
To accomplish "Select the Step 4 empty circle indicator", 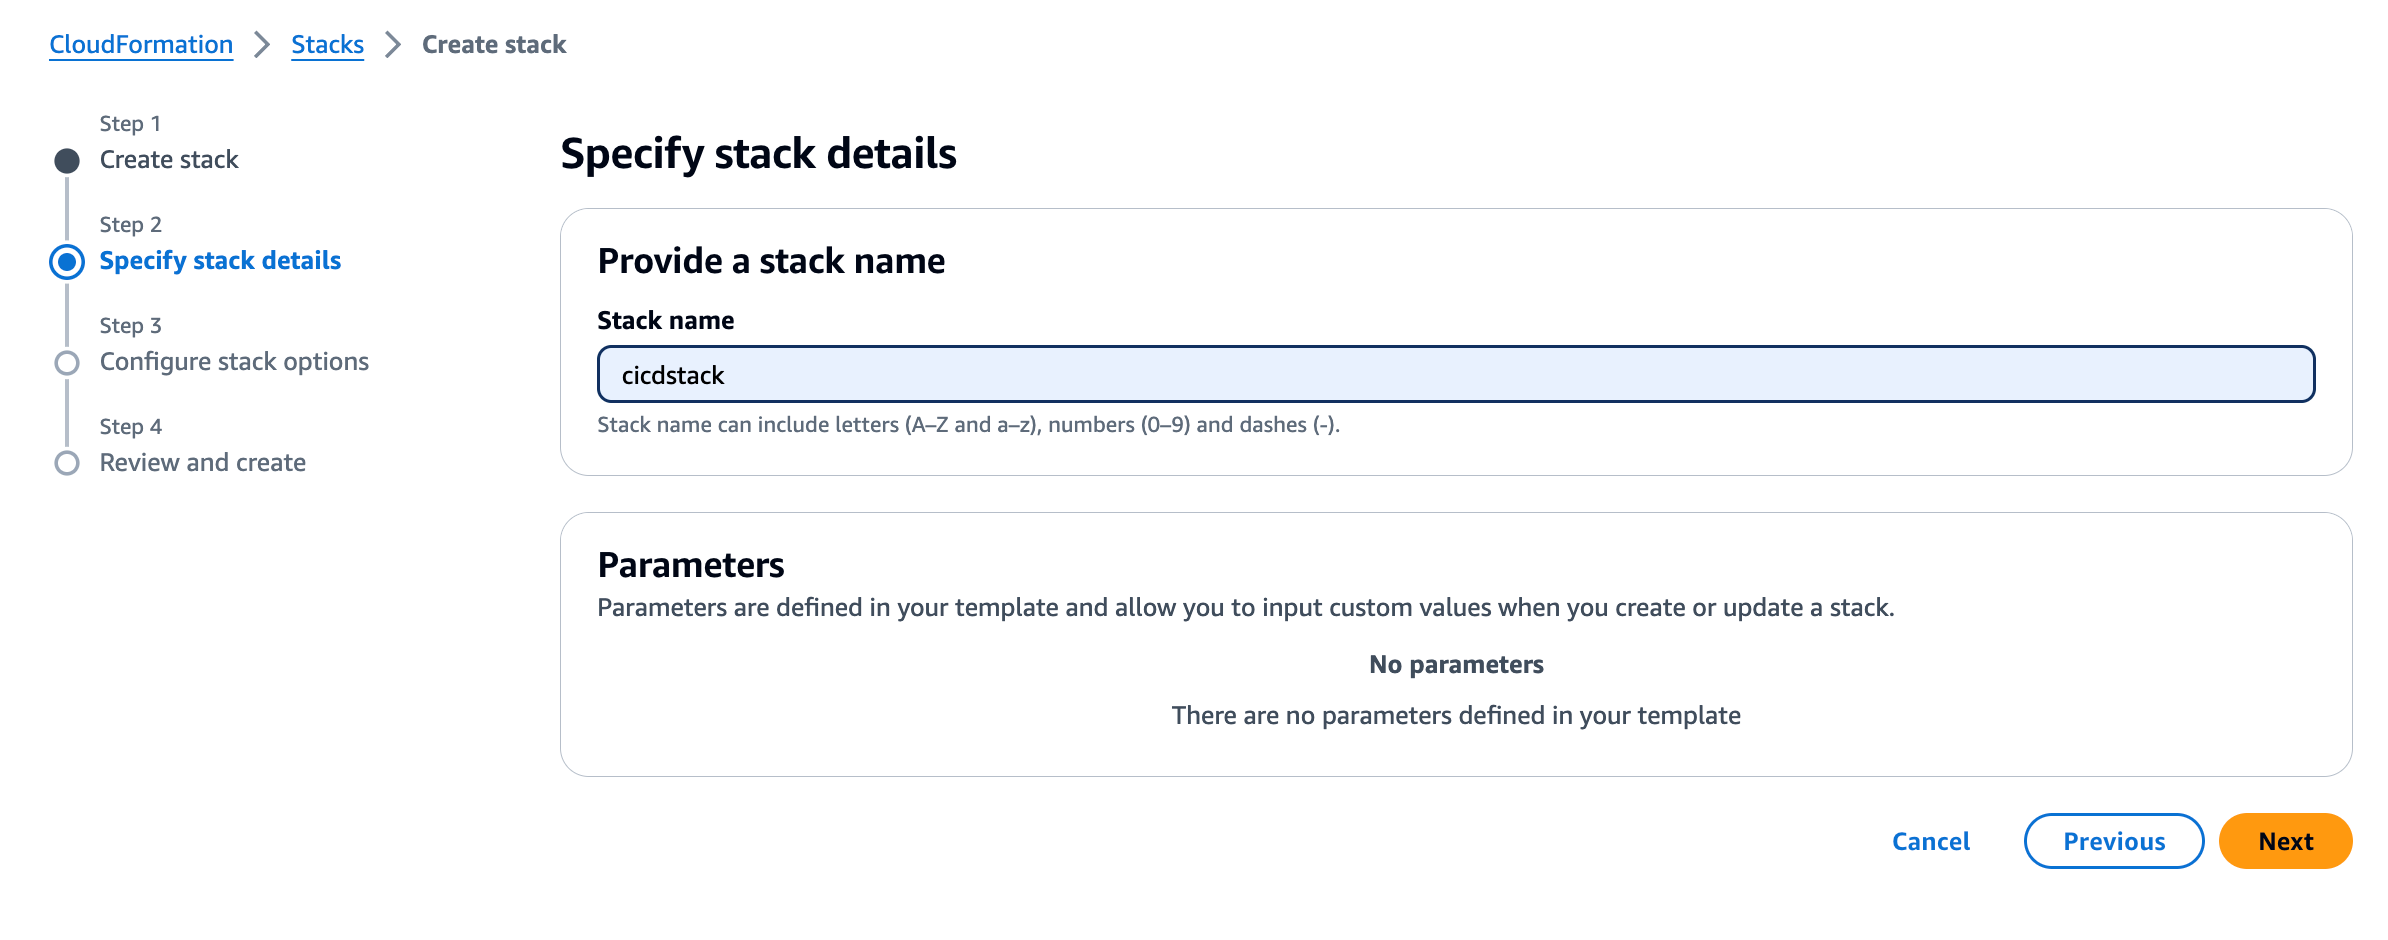I will click(x=66, y=463).
